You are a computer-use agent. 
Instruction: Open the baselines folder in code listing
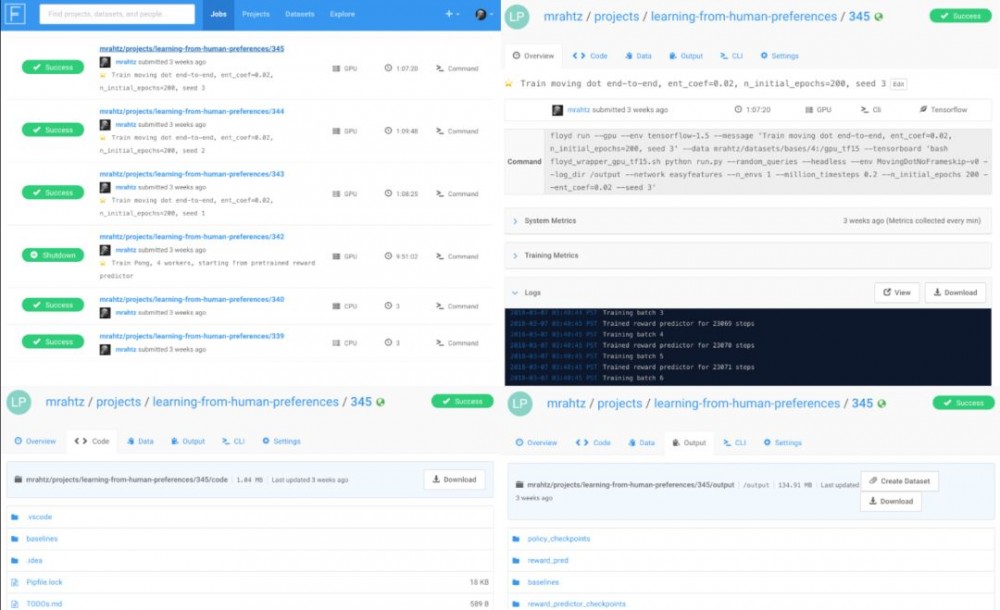(41, 539)
